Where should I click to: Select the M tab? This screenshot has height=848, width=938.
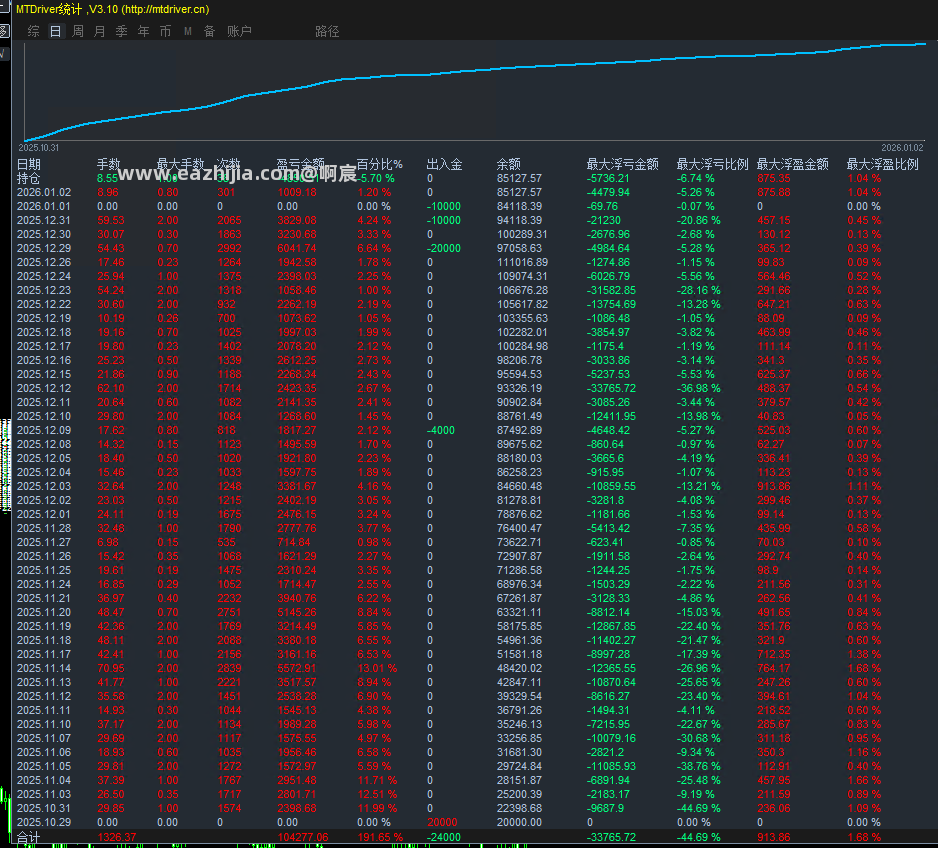tap(188, 31)
